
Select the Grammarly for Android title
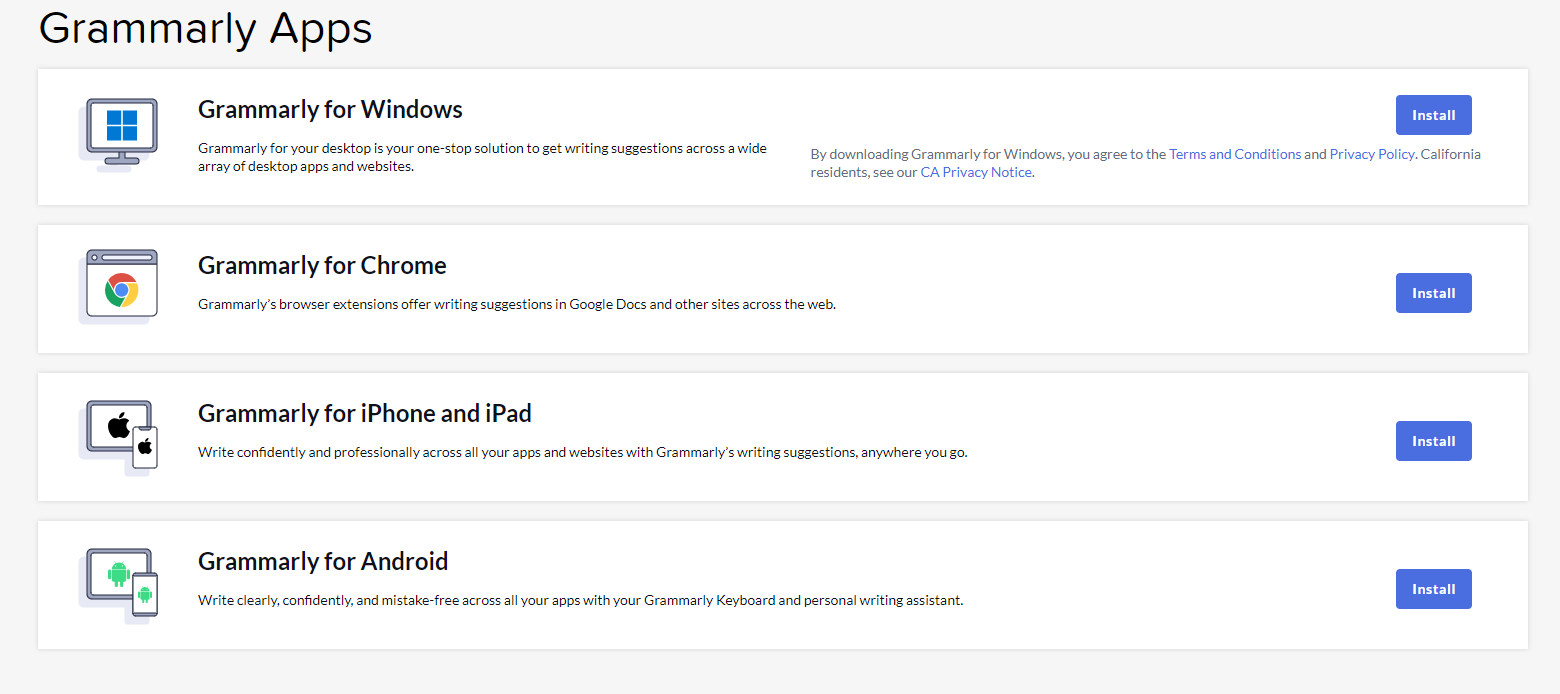pyautogui.click(x=323, y=561)
